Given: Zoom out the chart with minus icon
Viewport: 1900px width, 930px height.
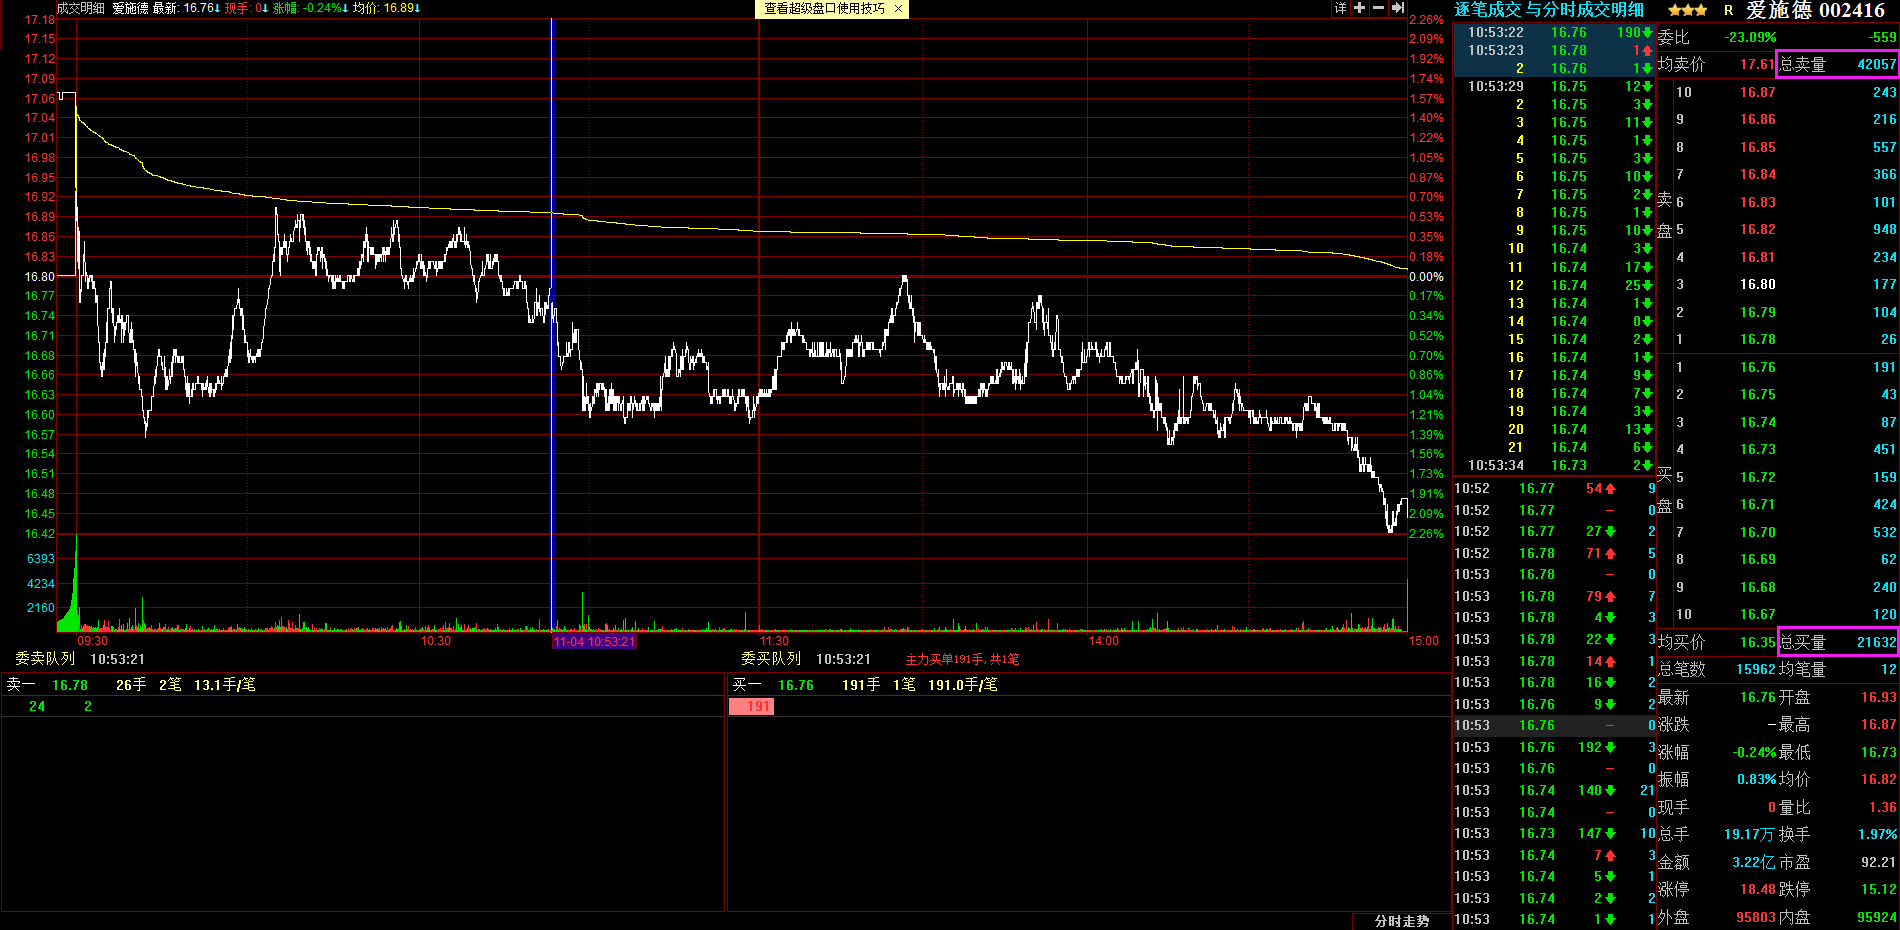Looking at the screenshot, I should click(x=1378, y=8).
